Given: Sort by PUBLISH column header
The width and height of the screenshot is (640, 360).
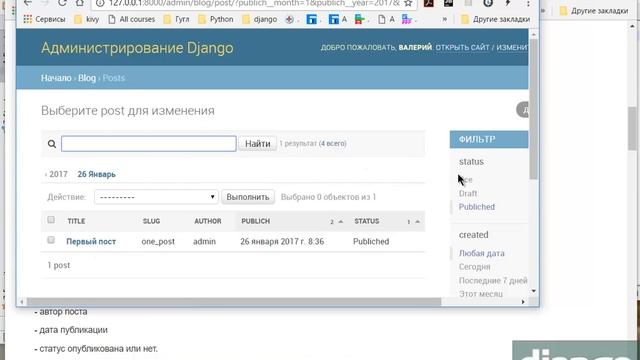Looking at the screenshot, I should pyautogui.click(x=256, y=221).
